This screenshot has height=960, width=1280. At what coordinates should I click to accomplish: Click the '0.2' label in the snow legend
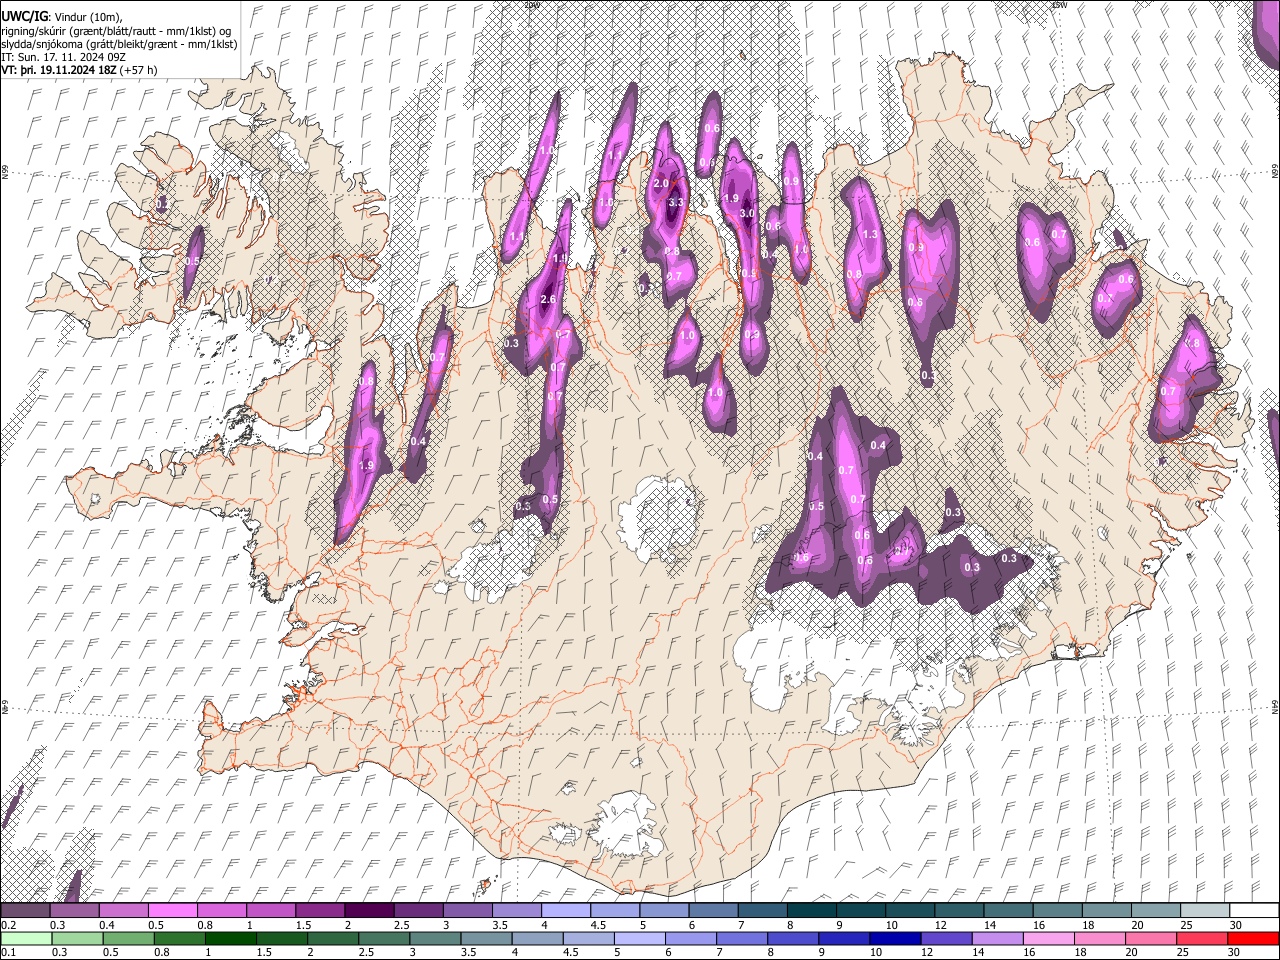[8, 925]
